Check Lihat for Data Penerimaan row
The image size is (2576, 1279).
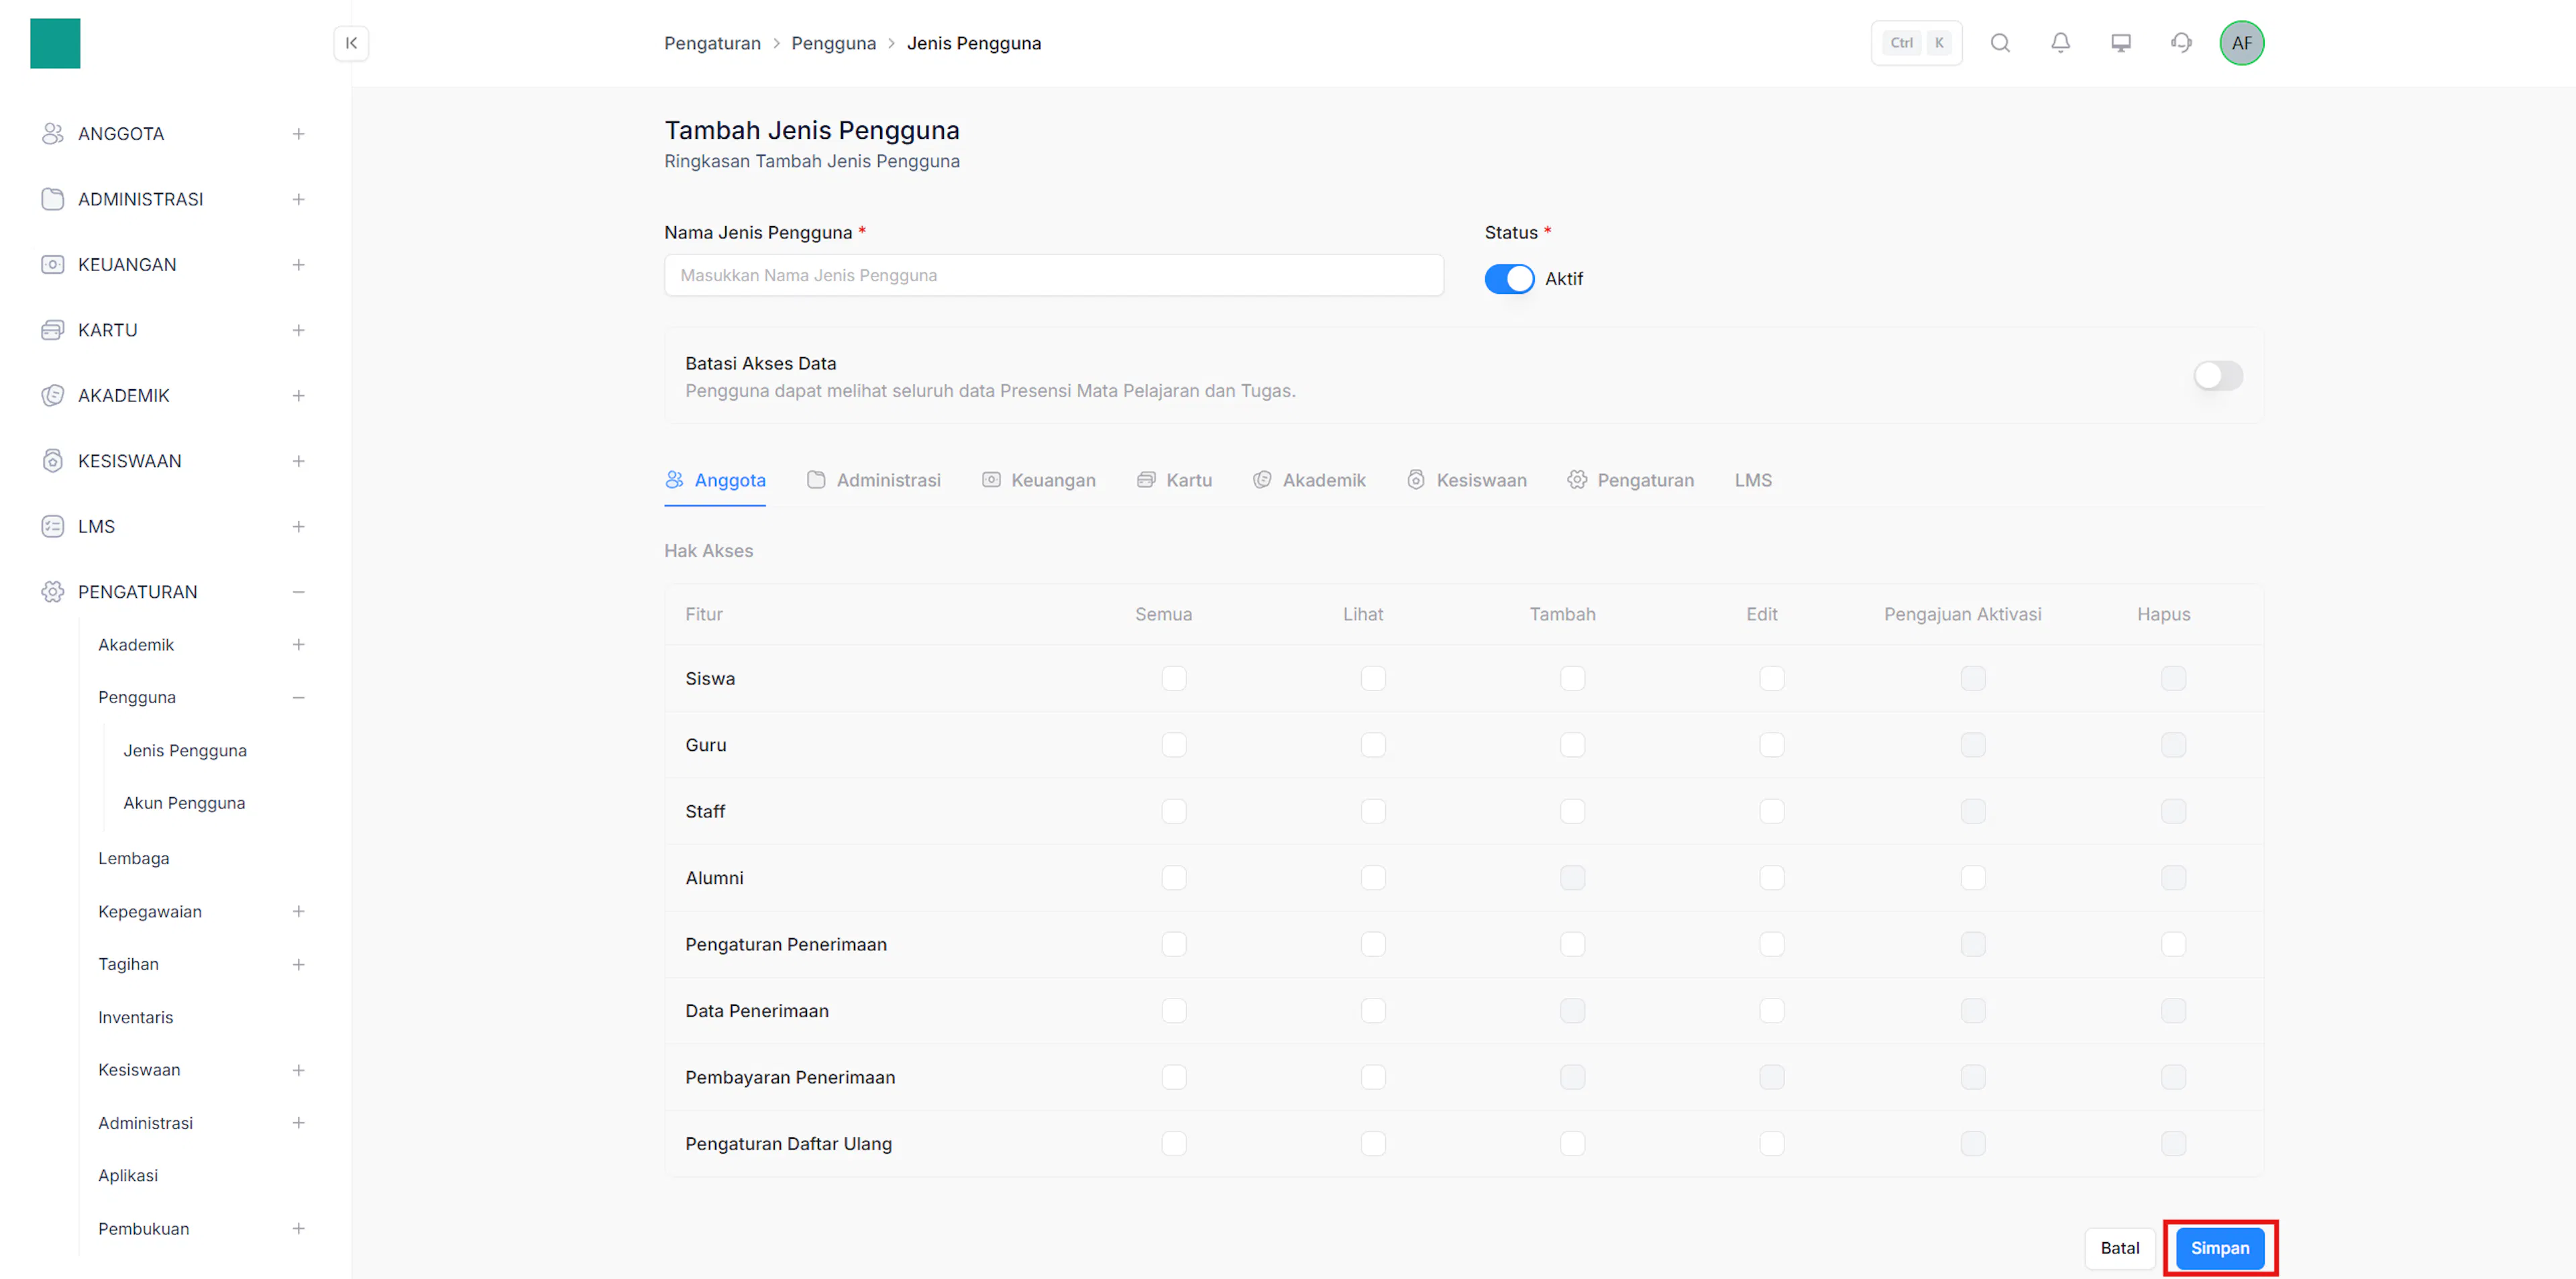pyautogui.click(x=1373, y=1011)
